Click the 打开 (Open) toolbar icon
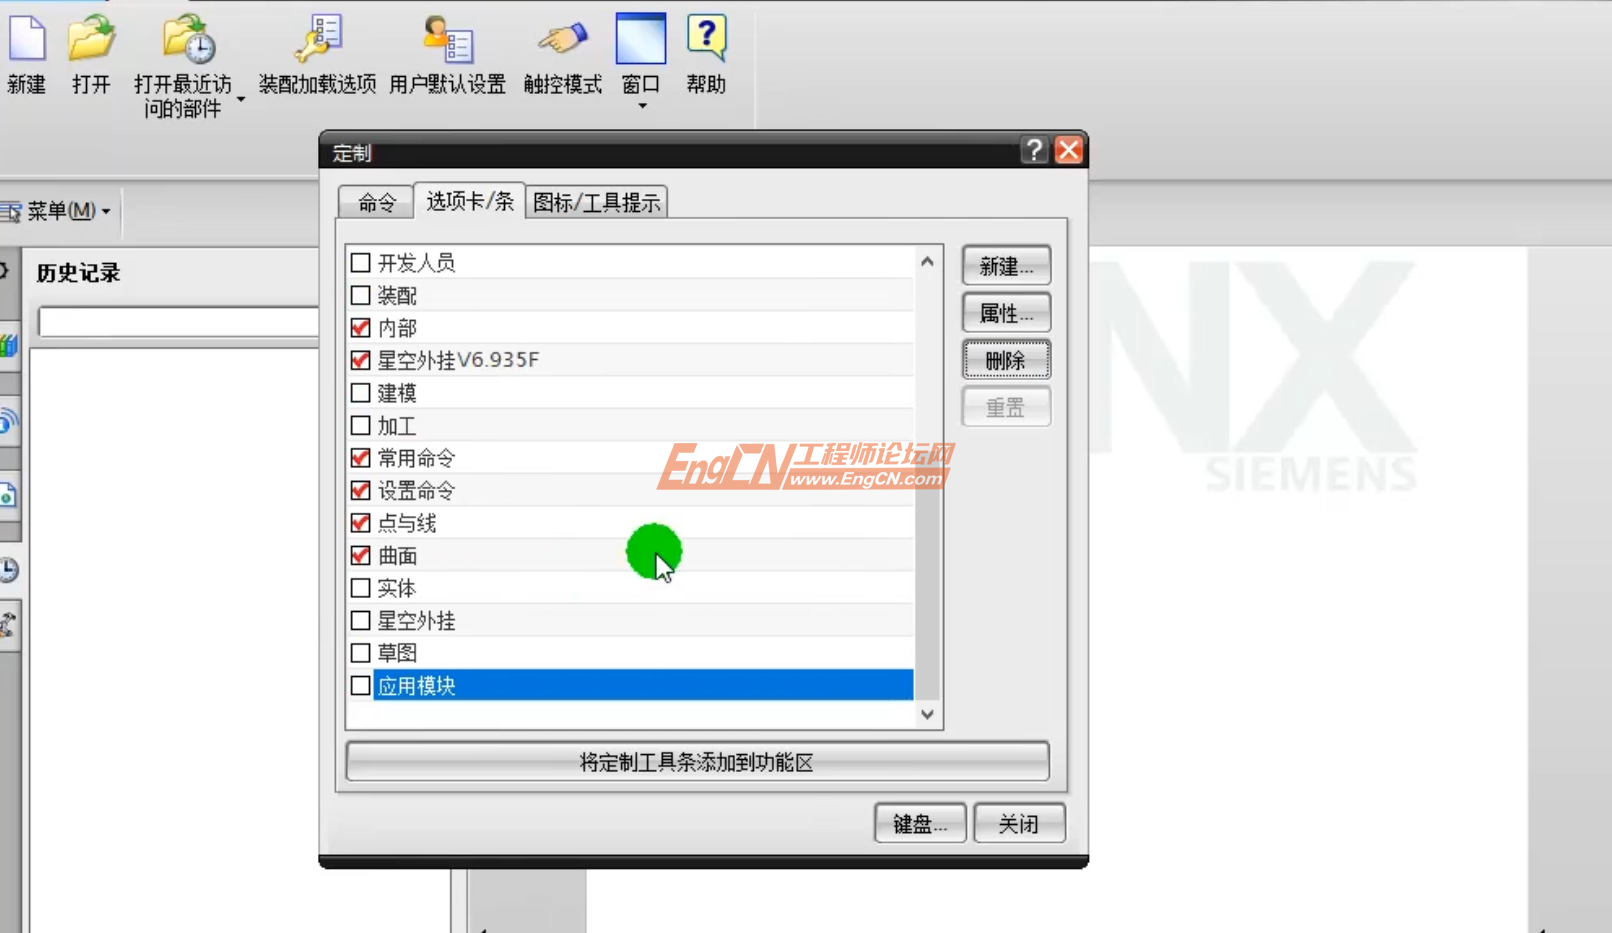The height and width of the screenshot is (933, 1612). click(91, 40)
